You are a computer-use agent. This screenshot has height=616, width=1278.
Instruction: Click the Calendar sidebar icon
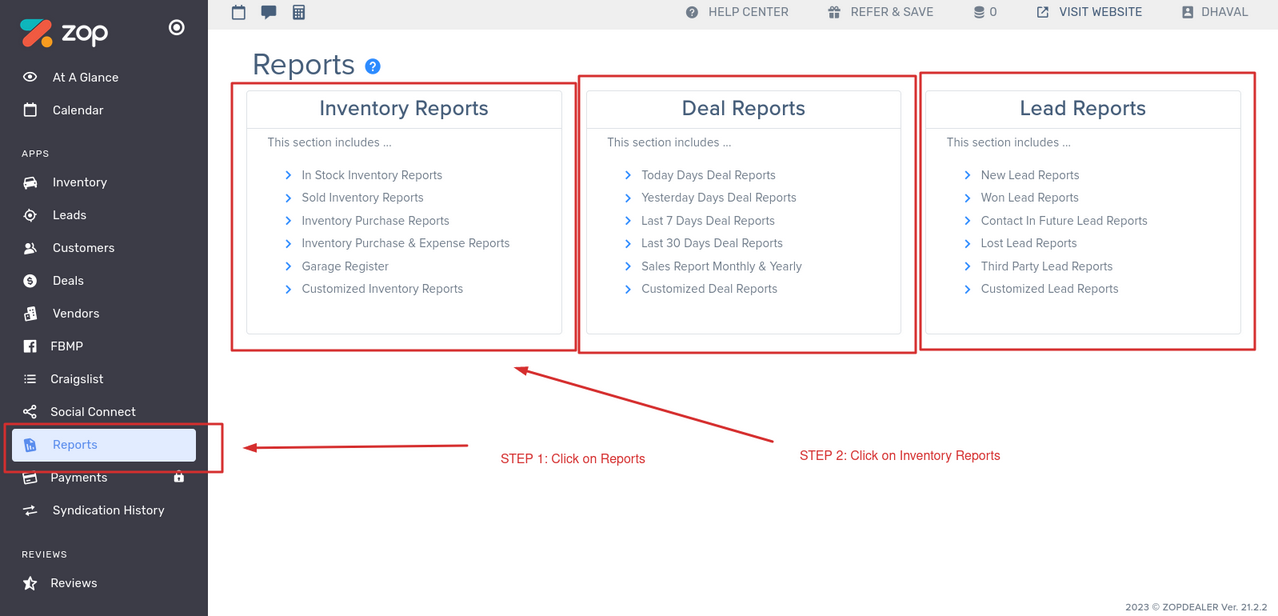pyautogui.click(x=30, y=110)
